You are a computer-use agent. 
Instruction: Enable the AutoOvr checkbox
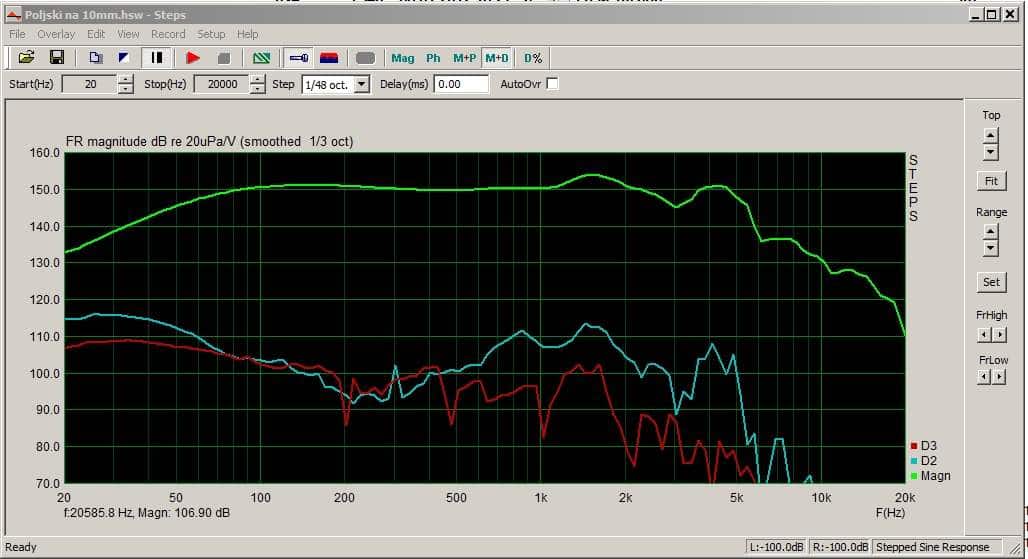click(552, 84)
